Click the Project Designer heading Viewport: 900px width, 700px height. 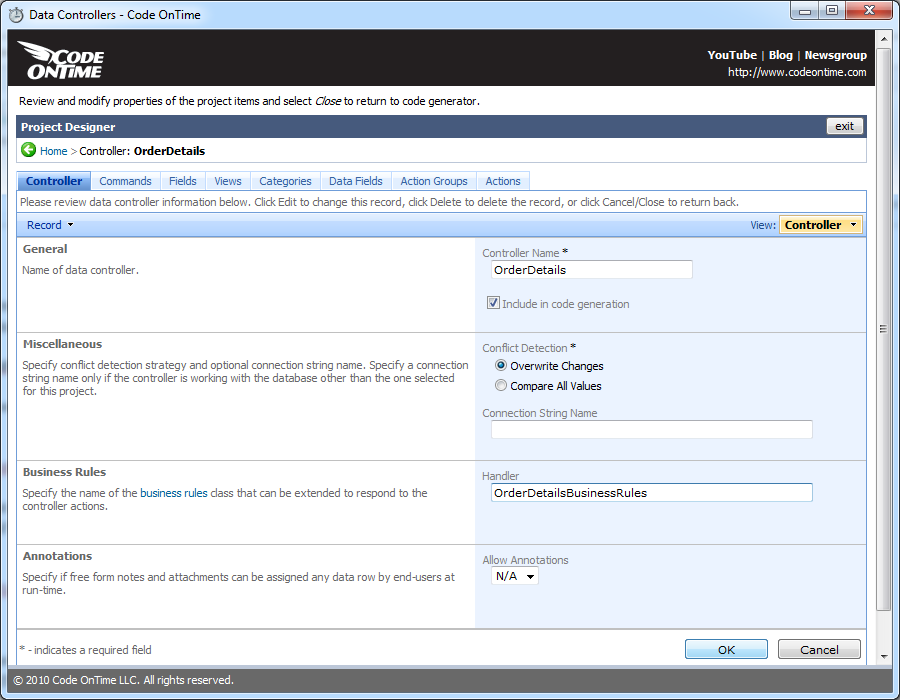68,127
